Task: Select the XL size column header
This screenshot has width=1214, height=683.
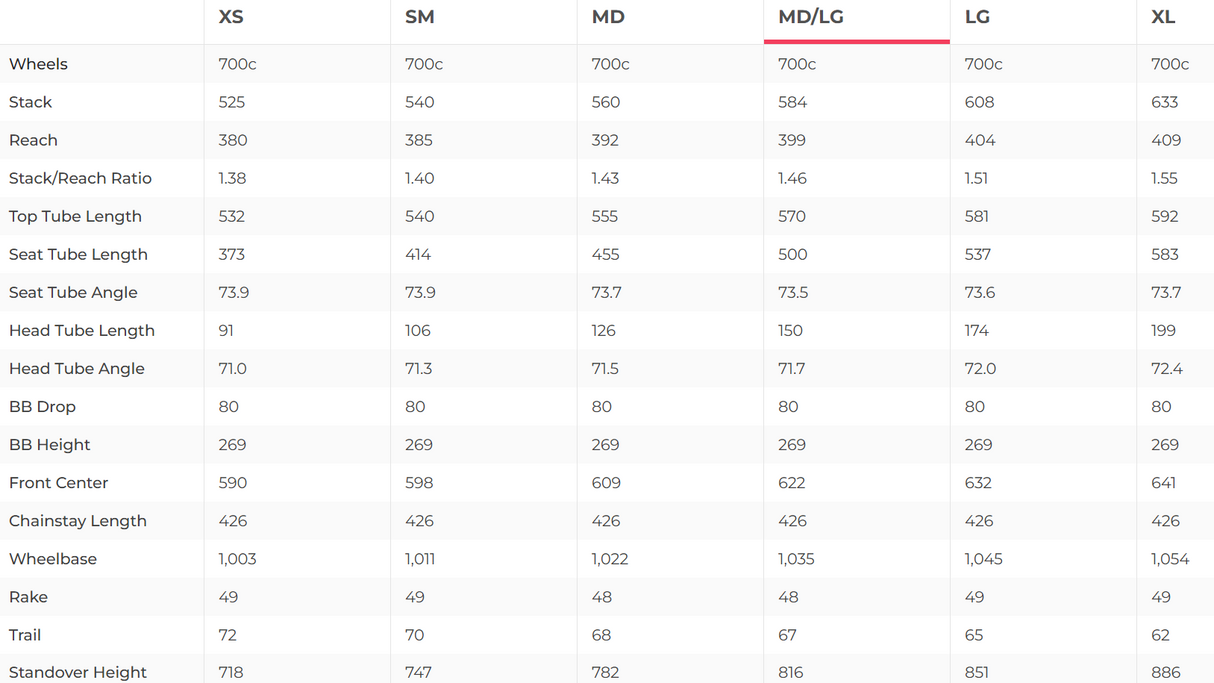Action: [1163, 17]
